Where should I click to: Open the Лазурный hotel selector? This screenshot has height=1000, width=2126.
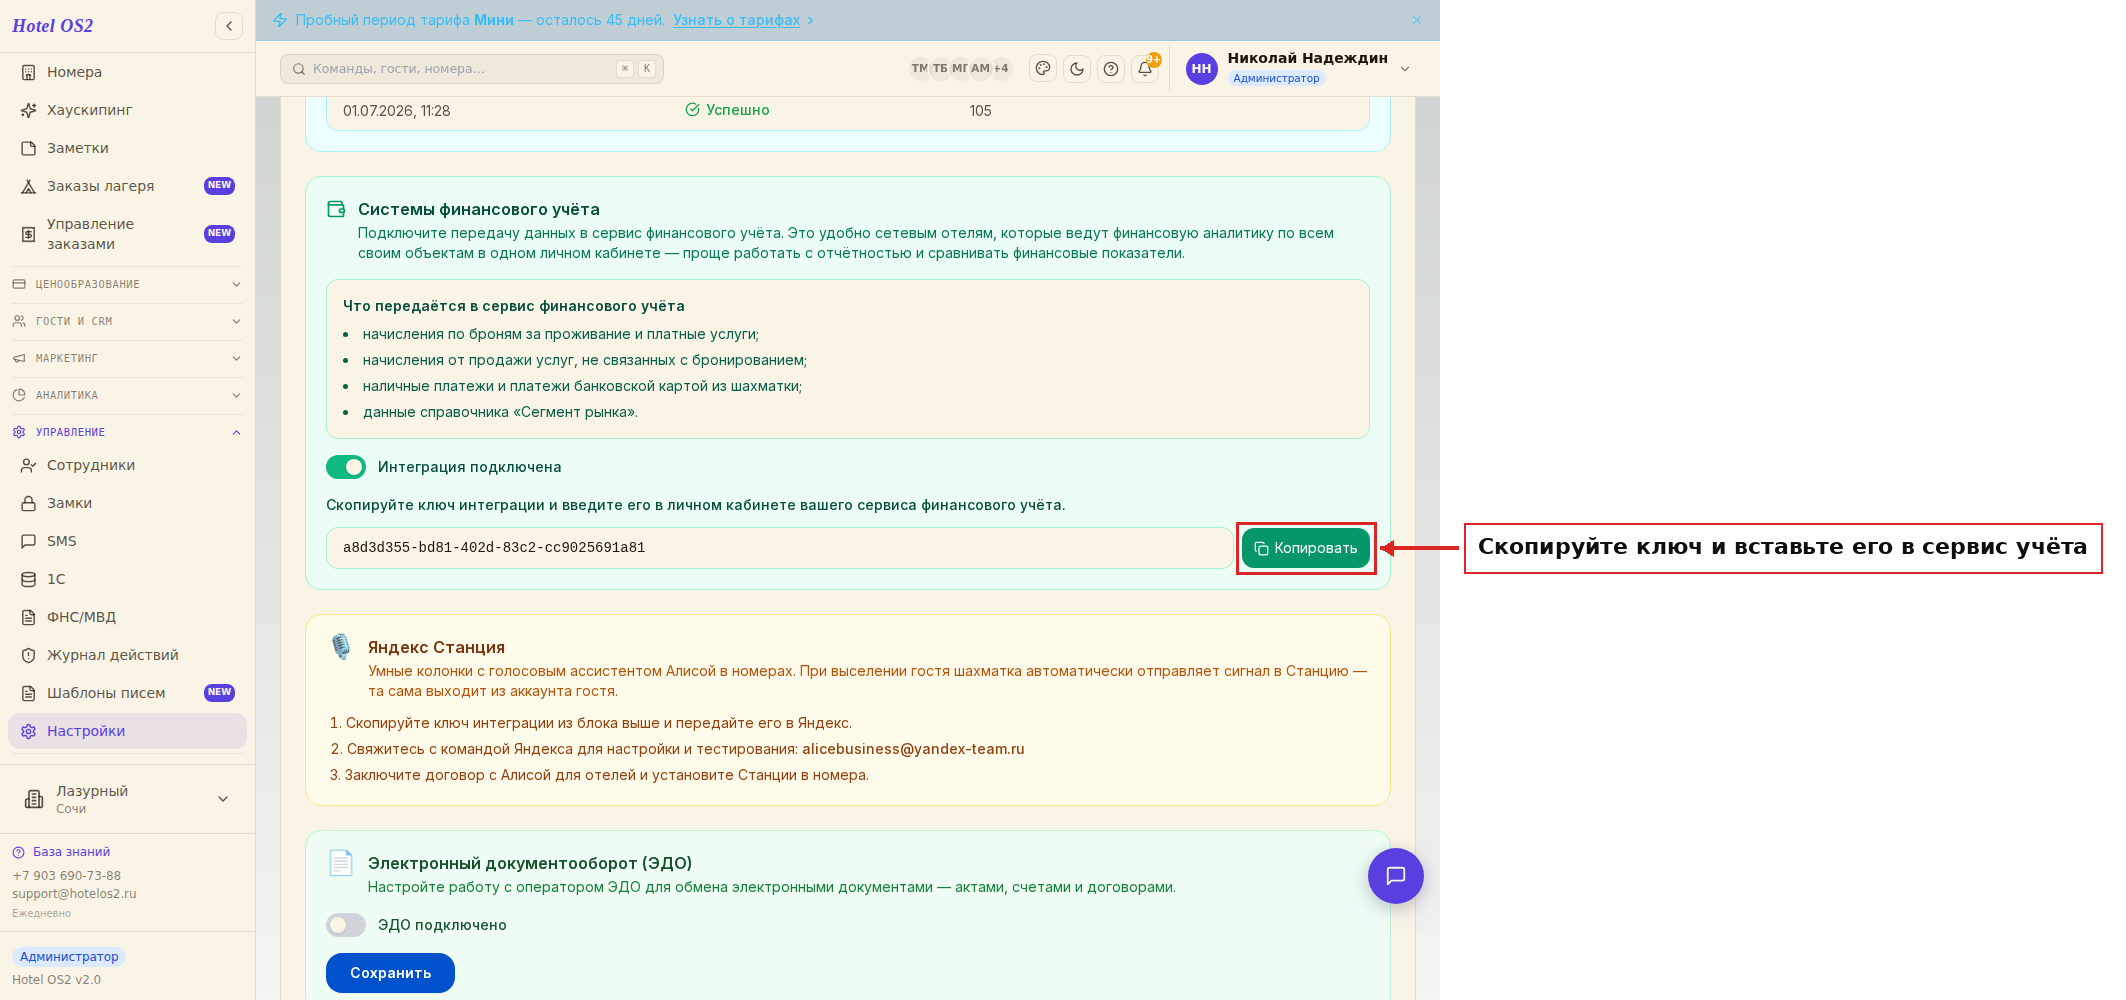click(x=127, y=799)
